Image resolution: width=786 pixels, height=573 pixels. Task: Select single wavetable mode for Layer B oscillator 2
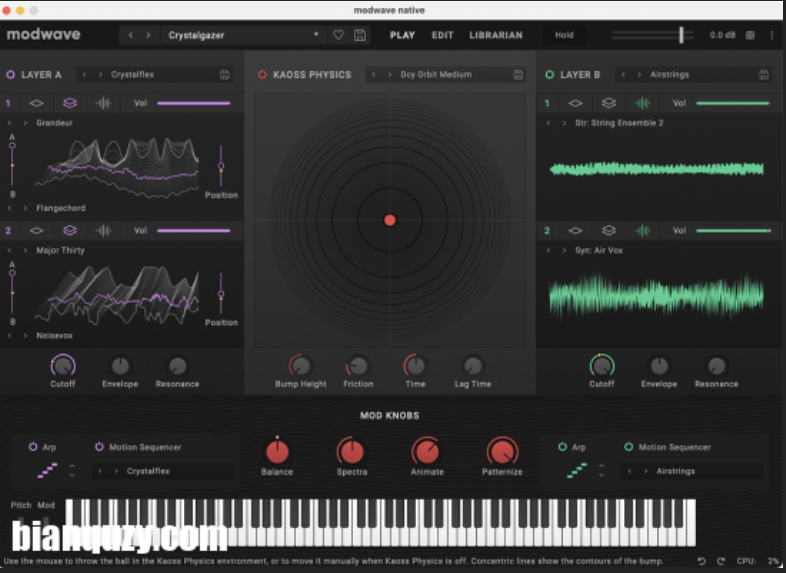[575, 231]
